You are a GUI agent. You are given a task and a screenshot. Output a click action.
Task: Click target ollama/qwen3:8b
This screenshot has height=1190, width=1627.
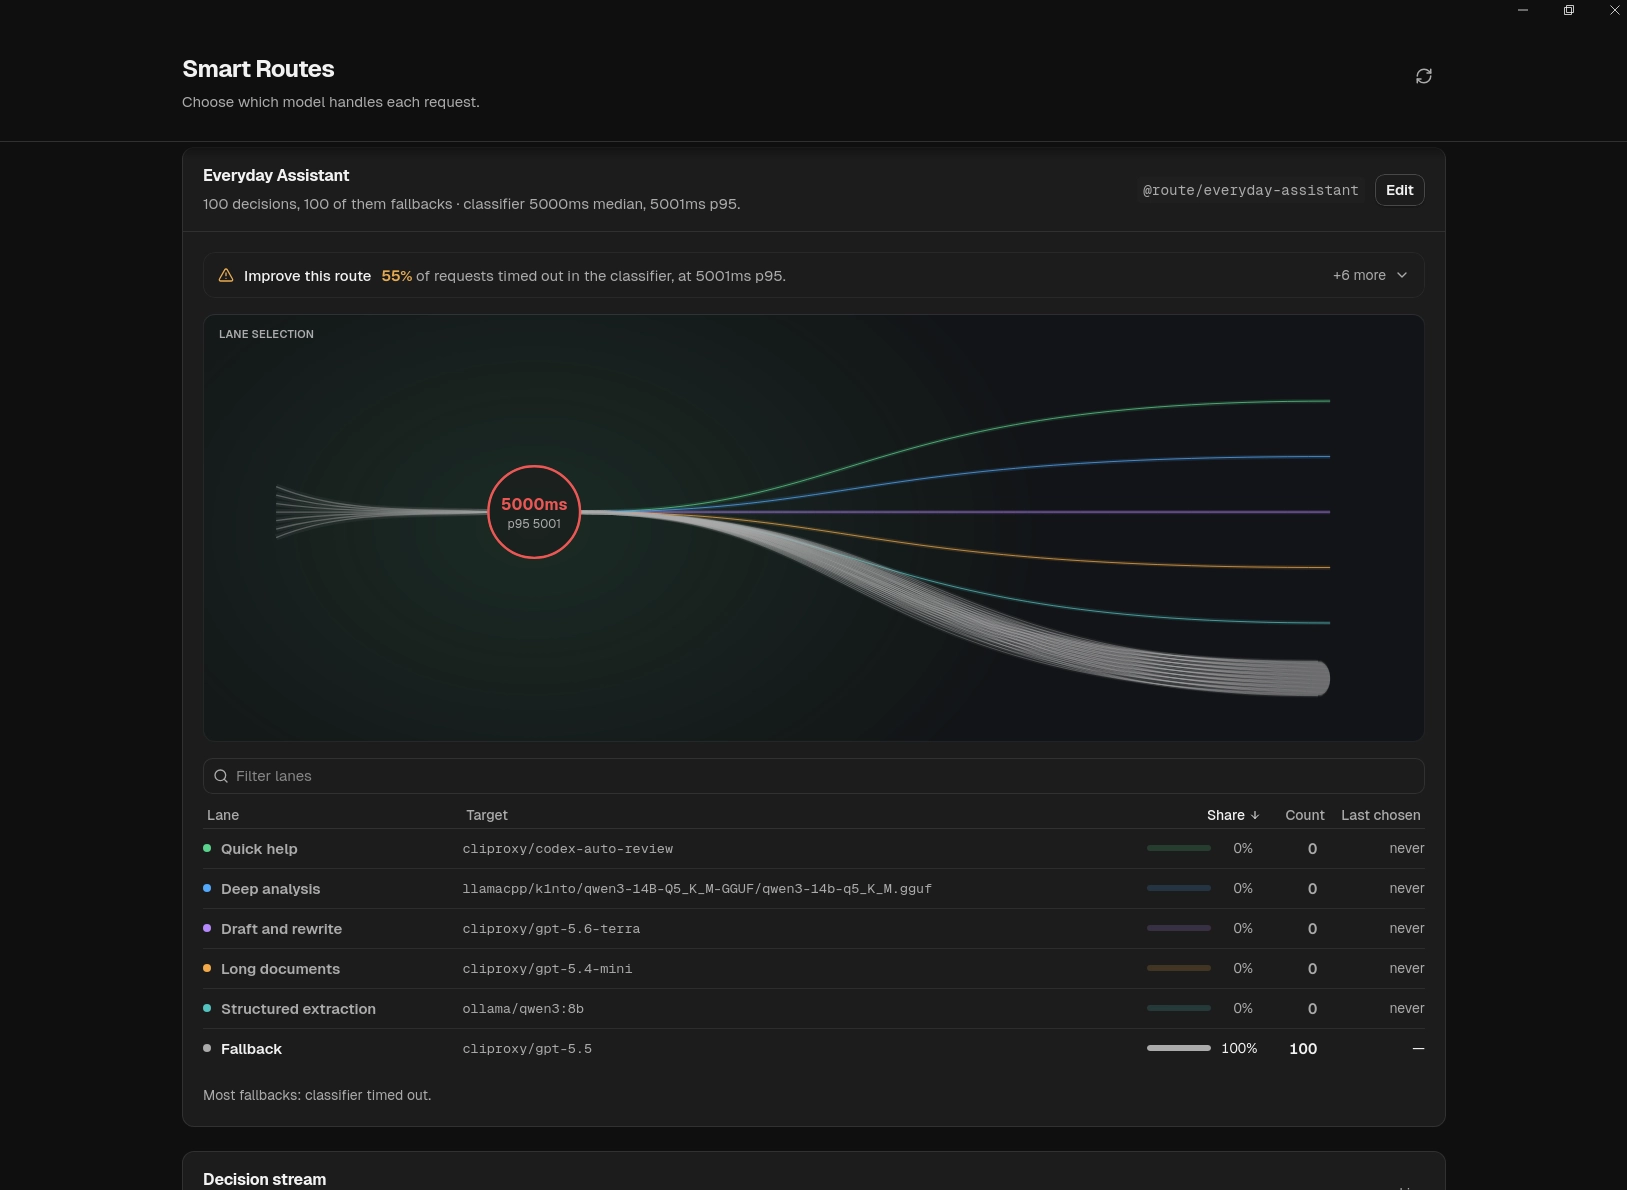click(x=523, y=1009)
